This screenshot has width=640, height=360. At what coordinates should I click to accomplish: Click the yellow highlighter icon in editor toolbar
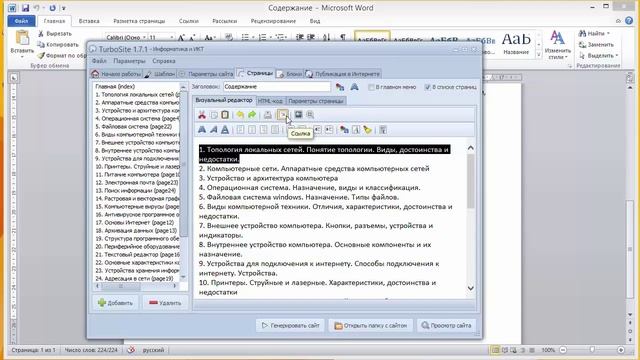[368, 130]
